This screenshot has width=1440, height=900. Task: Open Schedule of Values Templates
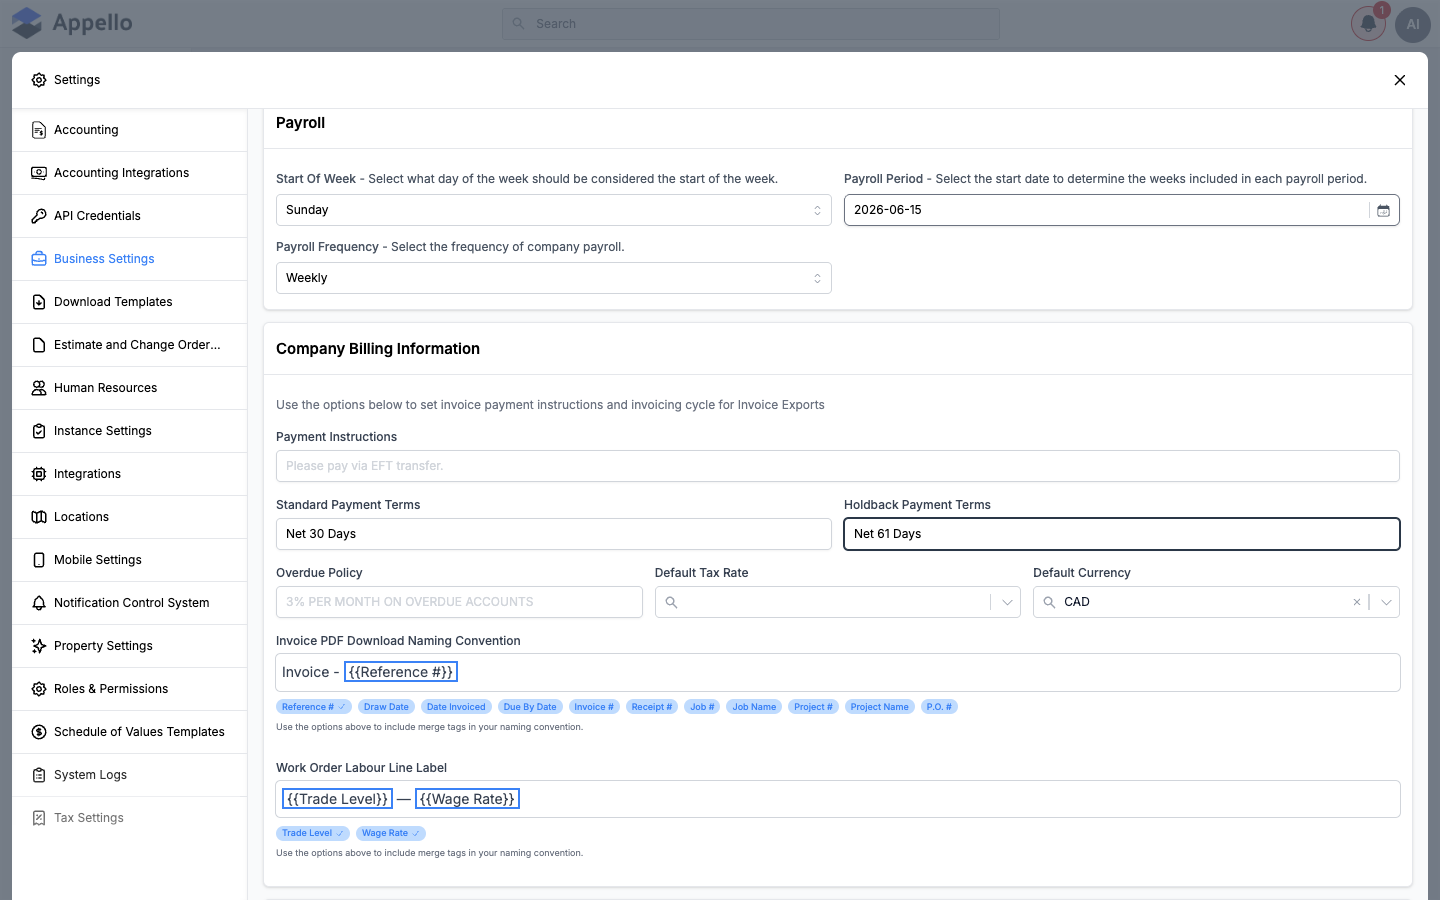pyautogui.click(x=130, y=732)
